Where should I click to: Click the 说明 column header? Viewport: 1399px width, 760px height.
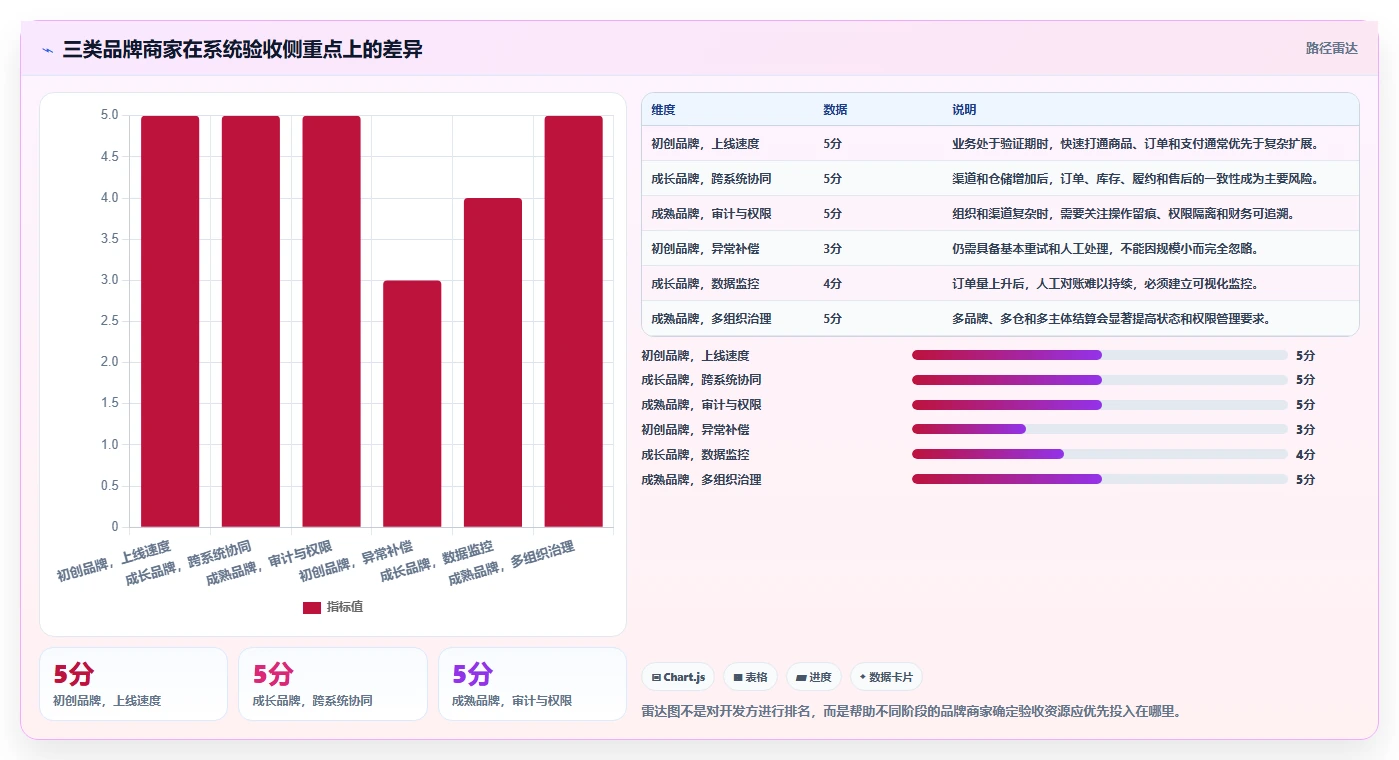tap(964, 110)
